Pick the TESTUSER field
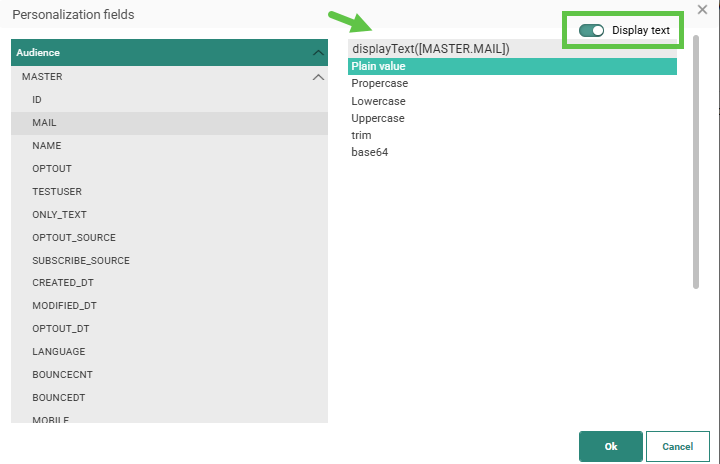The image size is (720, 464). (x=57, y=192)
